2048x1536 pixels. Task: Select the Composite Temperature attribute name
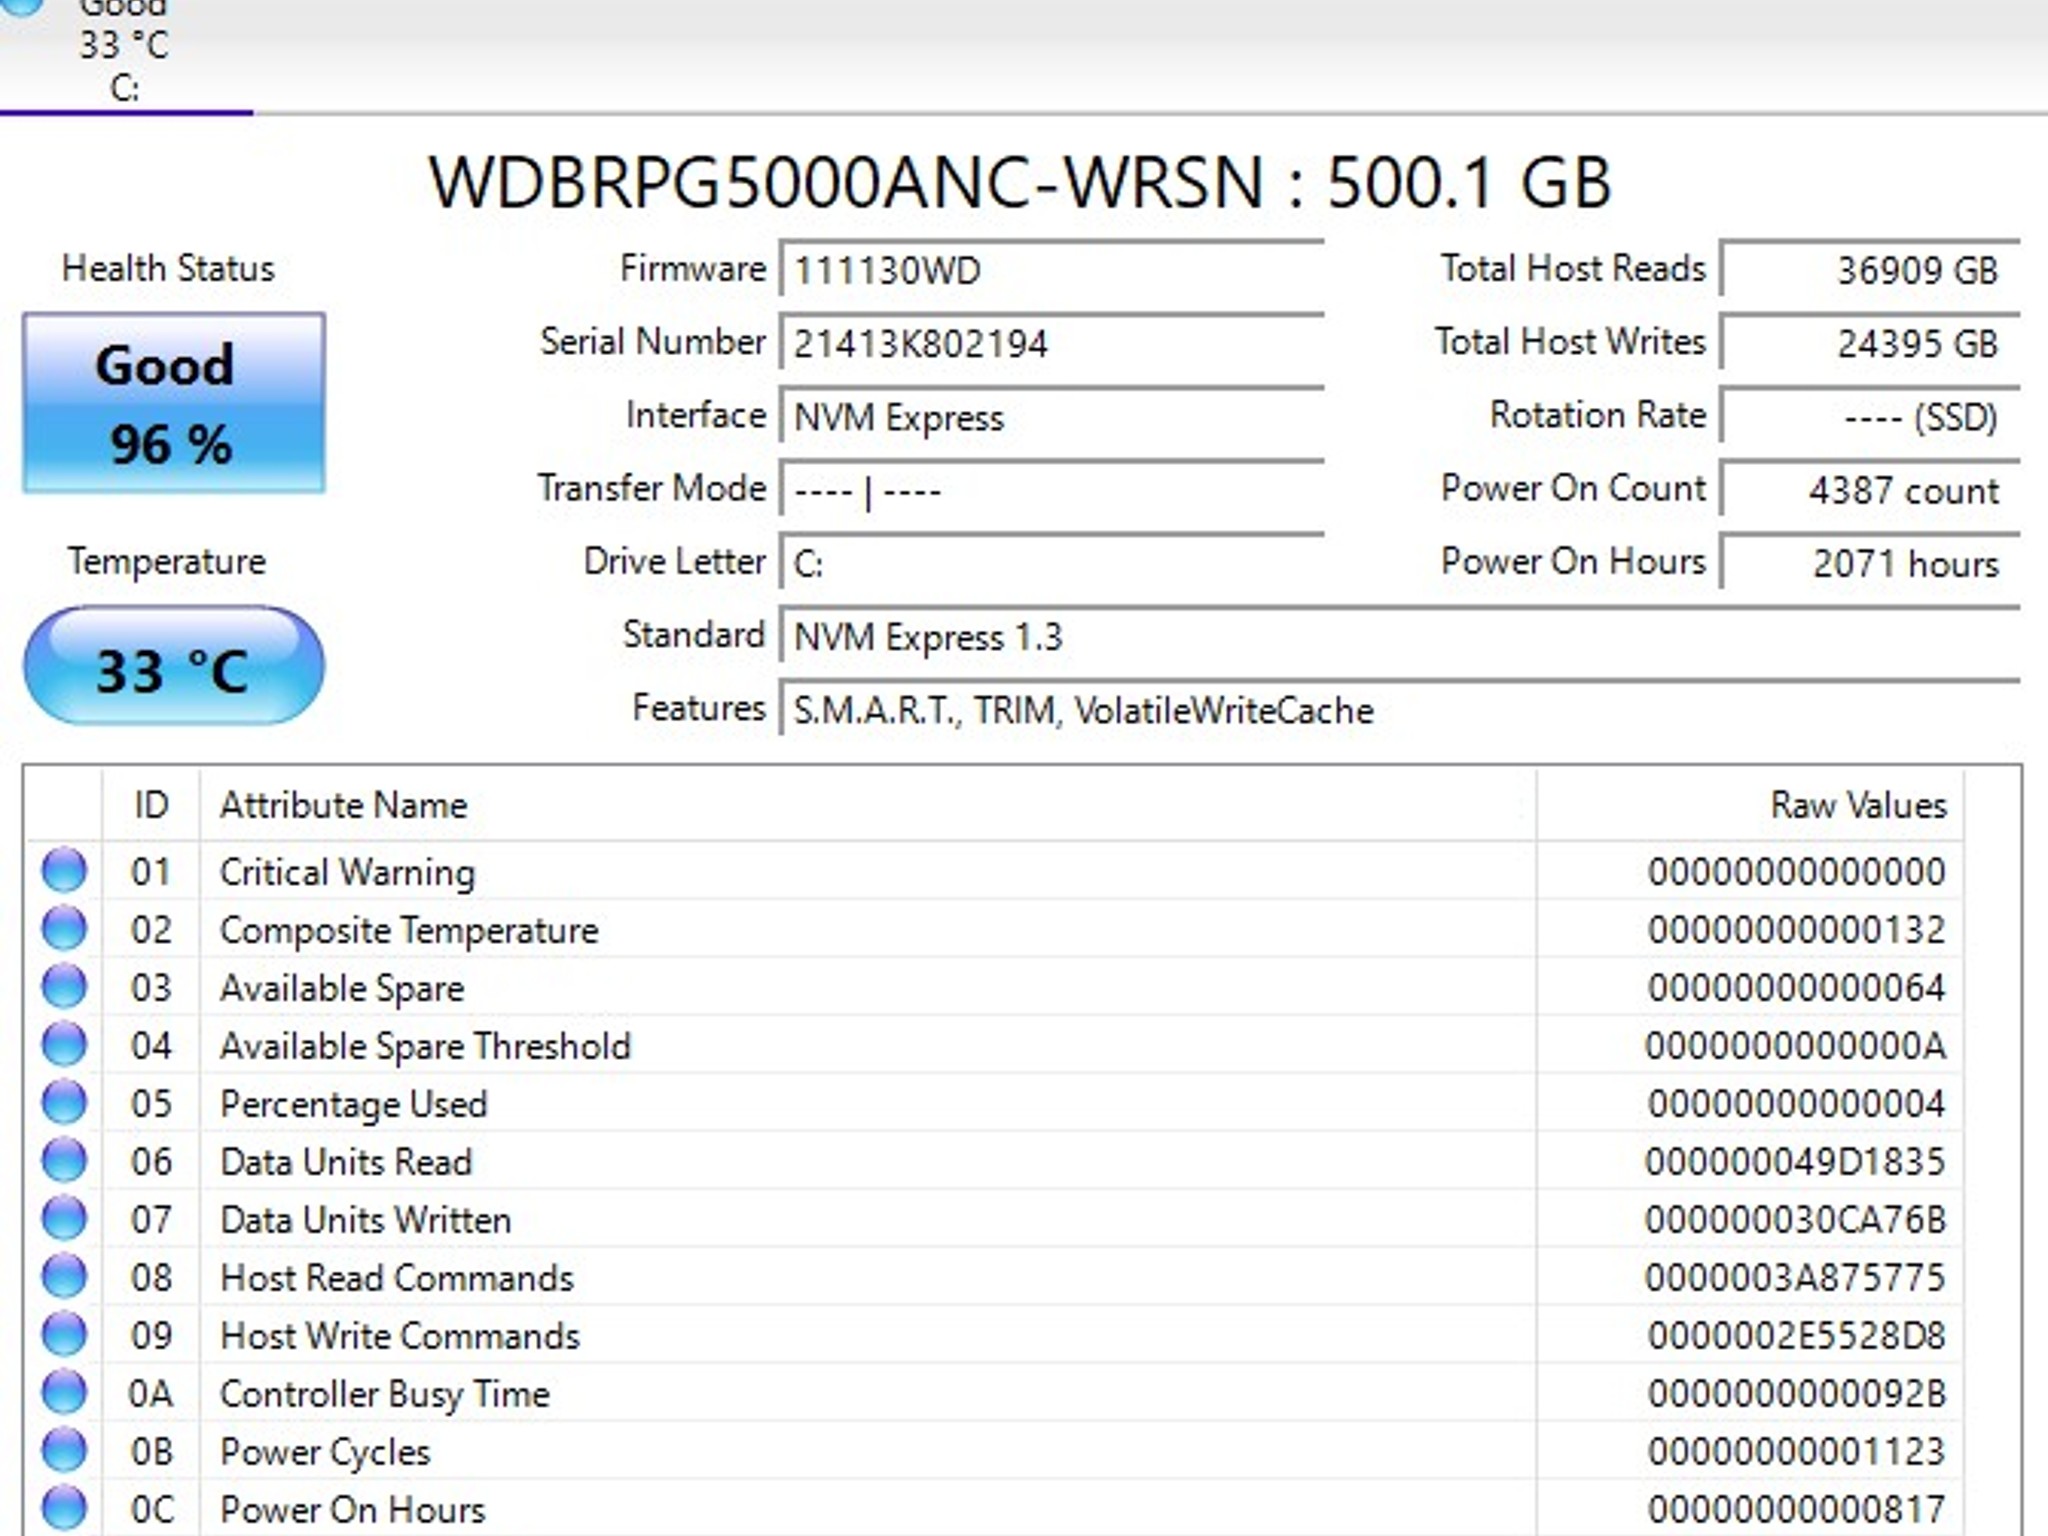coord(409,930)
